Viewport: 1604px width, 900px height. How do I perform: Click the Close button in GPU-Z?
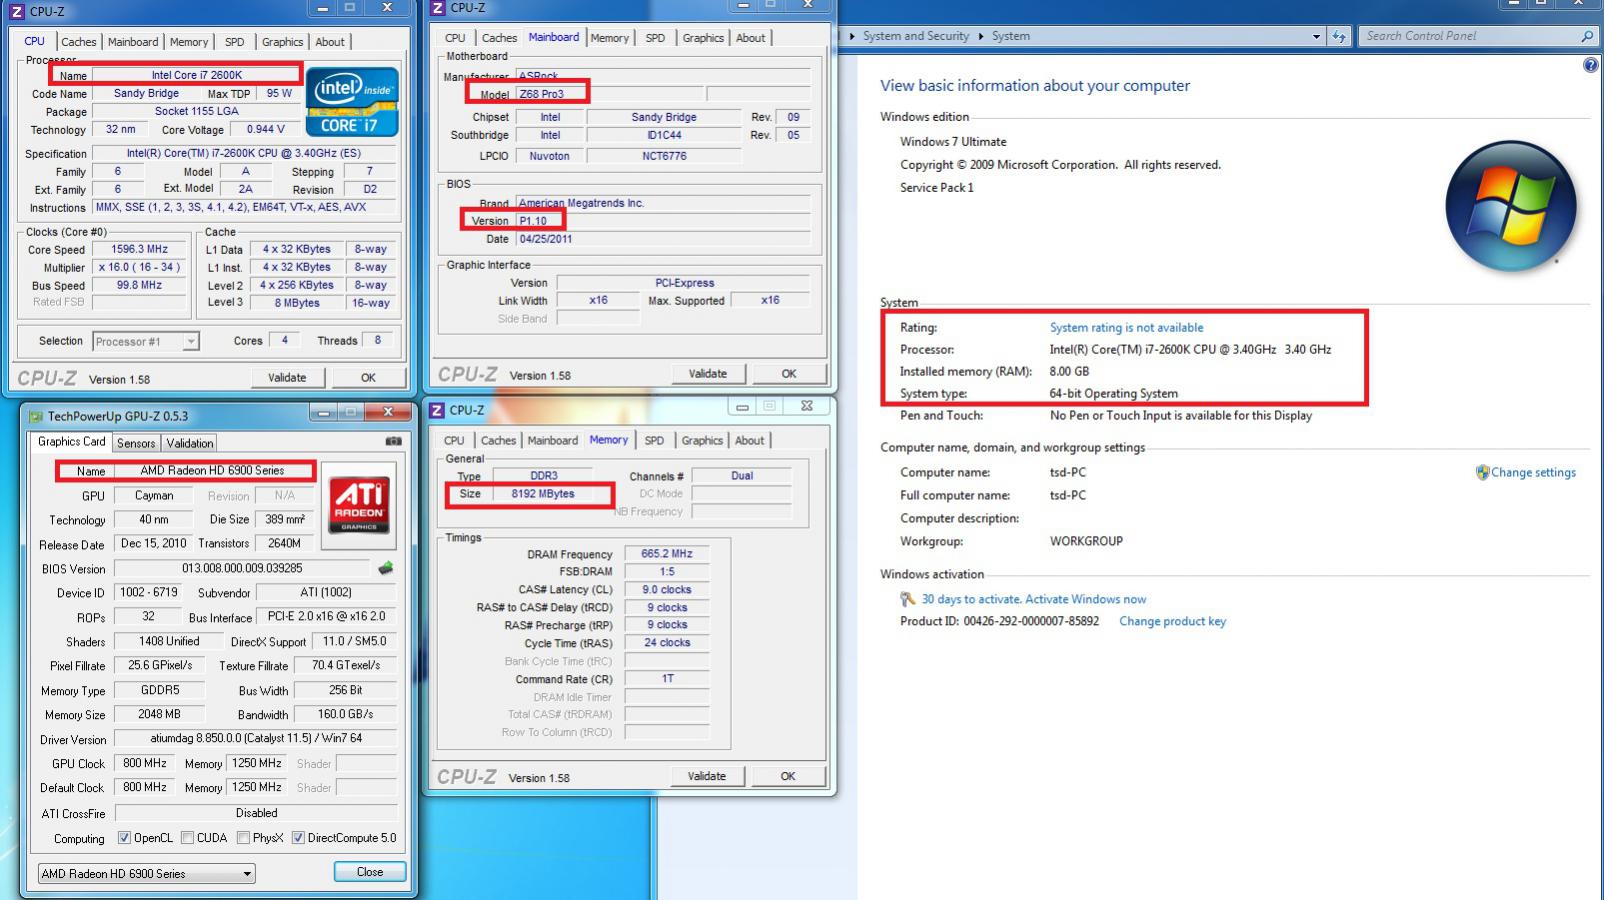[x=370, y=872]
